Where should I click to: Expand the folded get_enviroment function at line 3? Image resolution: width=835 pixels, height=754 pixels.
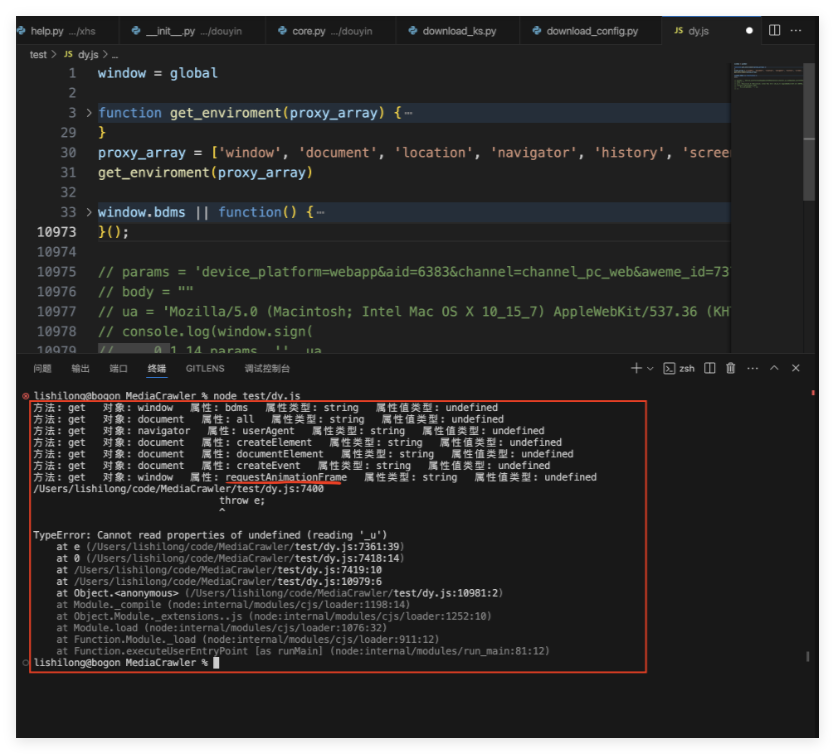pos(89,113)
